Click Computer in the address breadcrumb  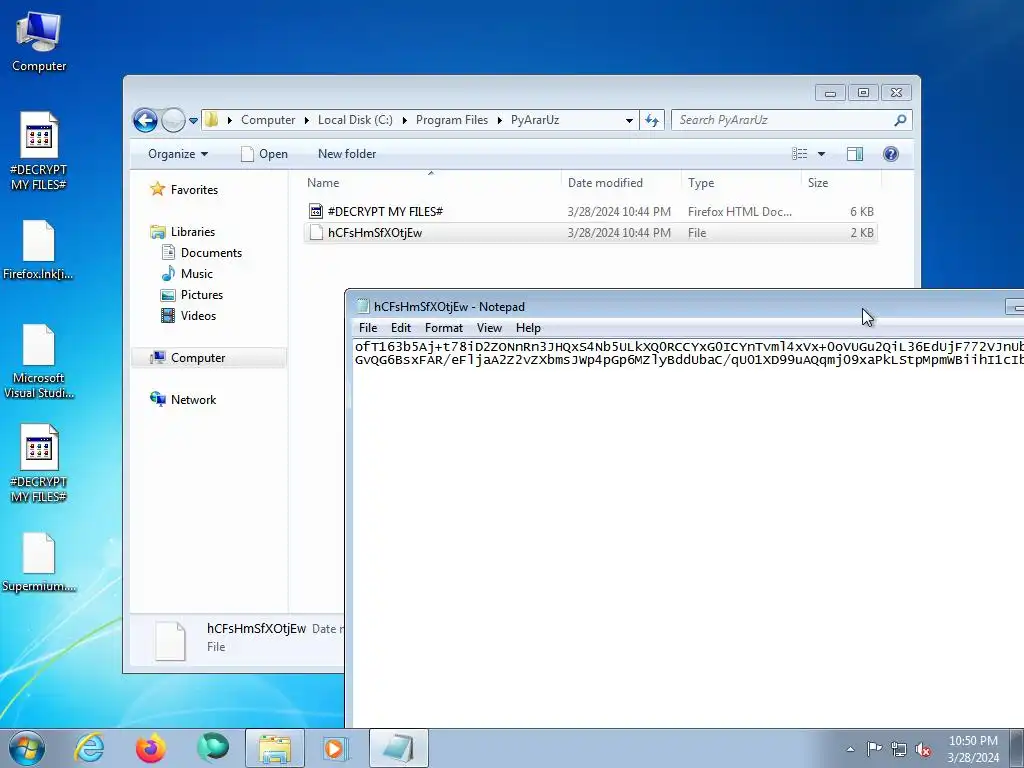[268, 120]
